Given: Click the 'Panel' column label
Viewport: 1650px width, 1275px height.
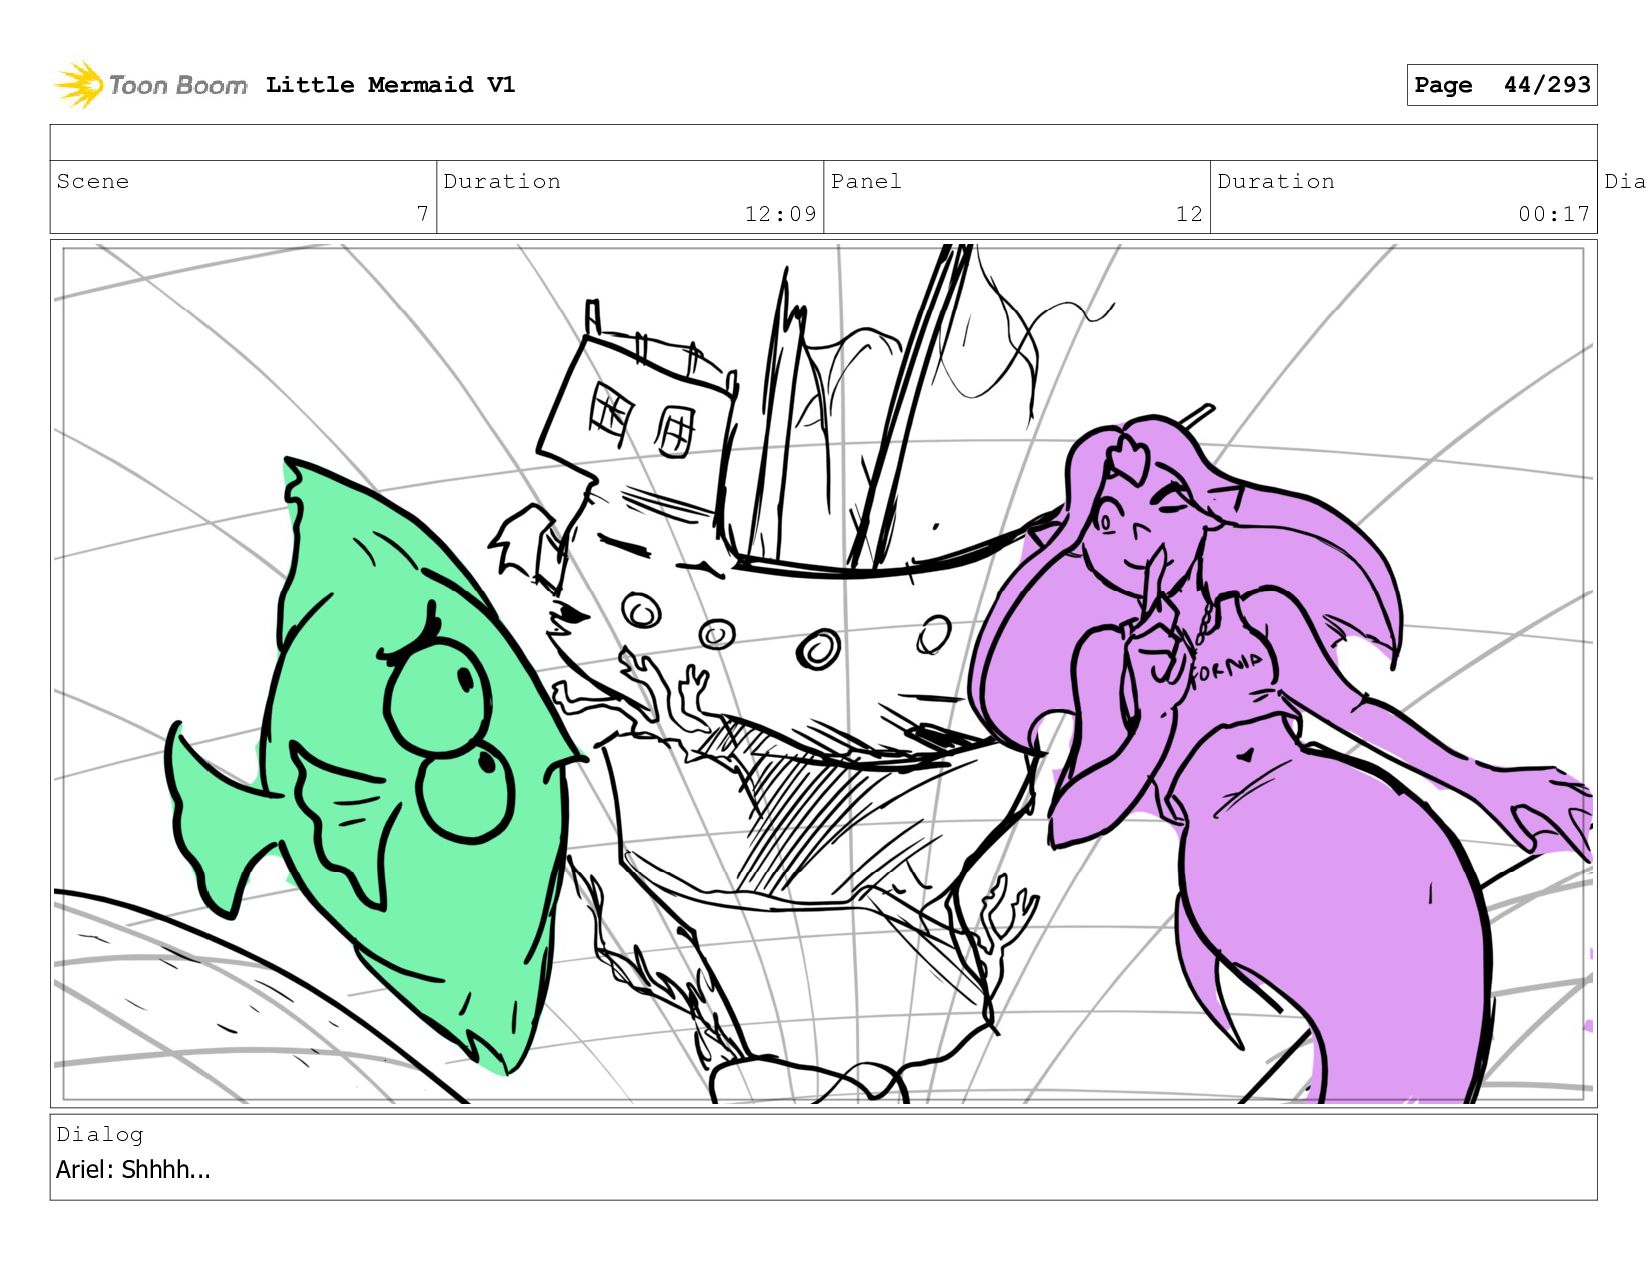Looking at the screenshot, I should 866,181.
